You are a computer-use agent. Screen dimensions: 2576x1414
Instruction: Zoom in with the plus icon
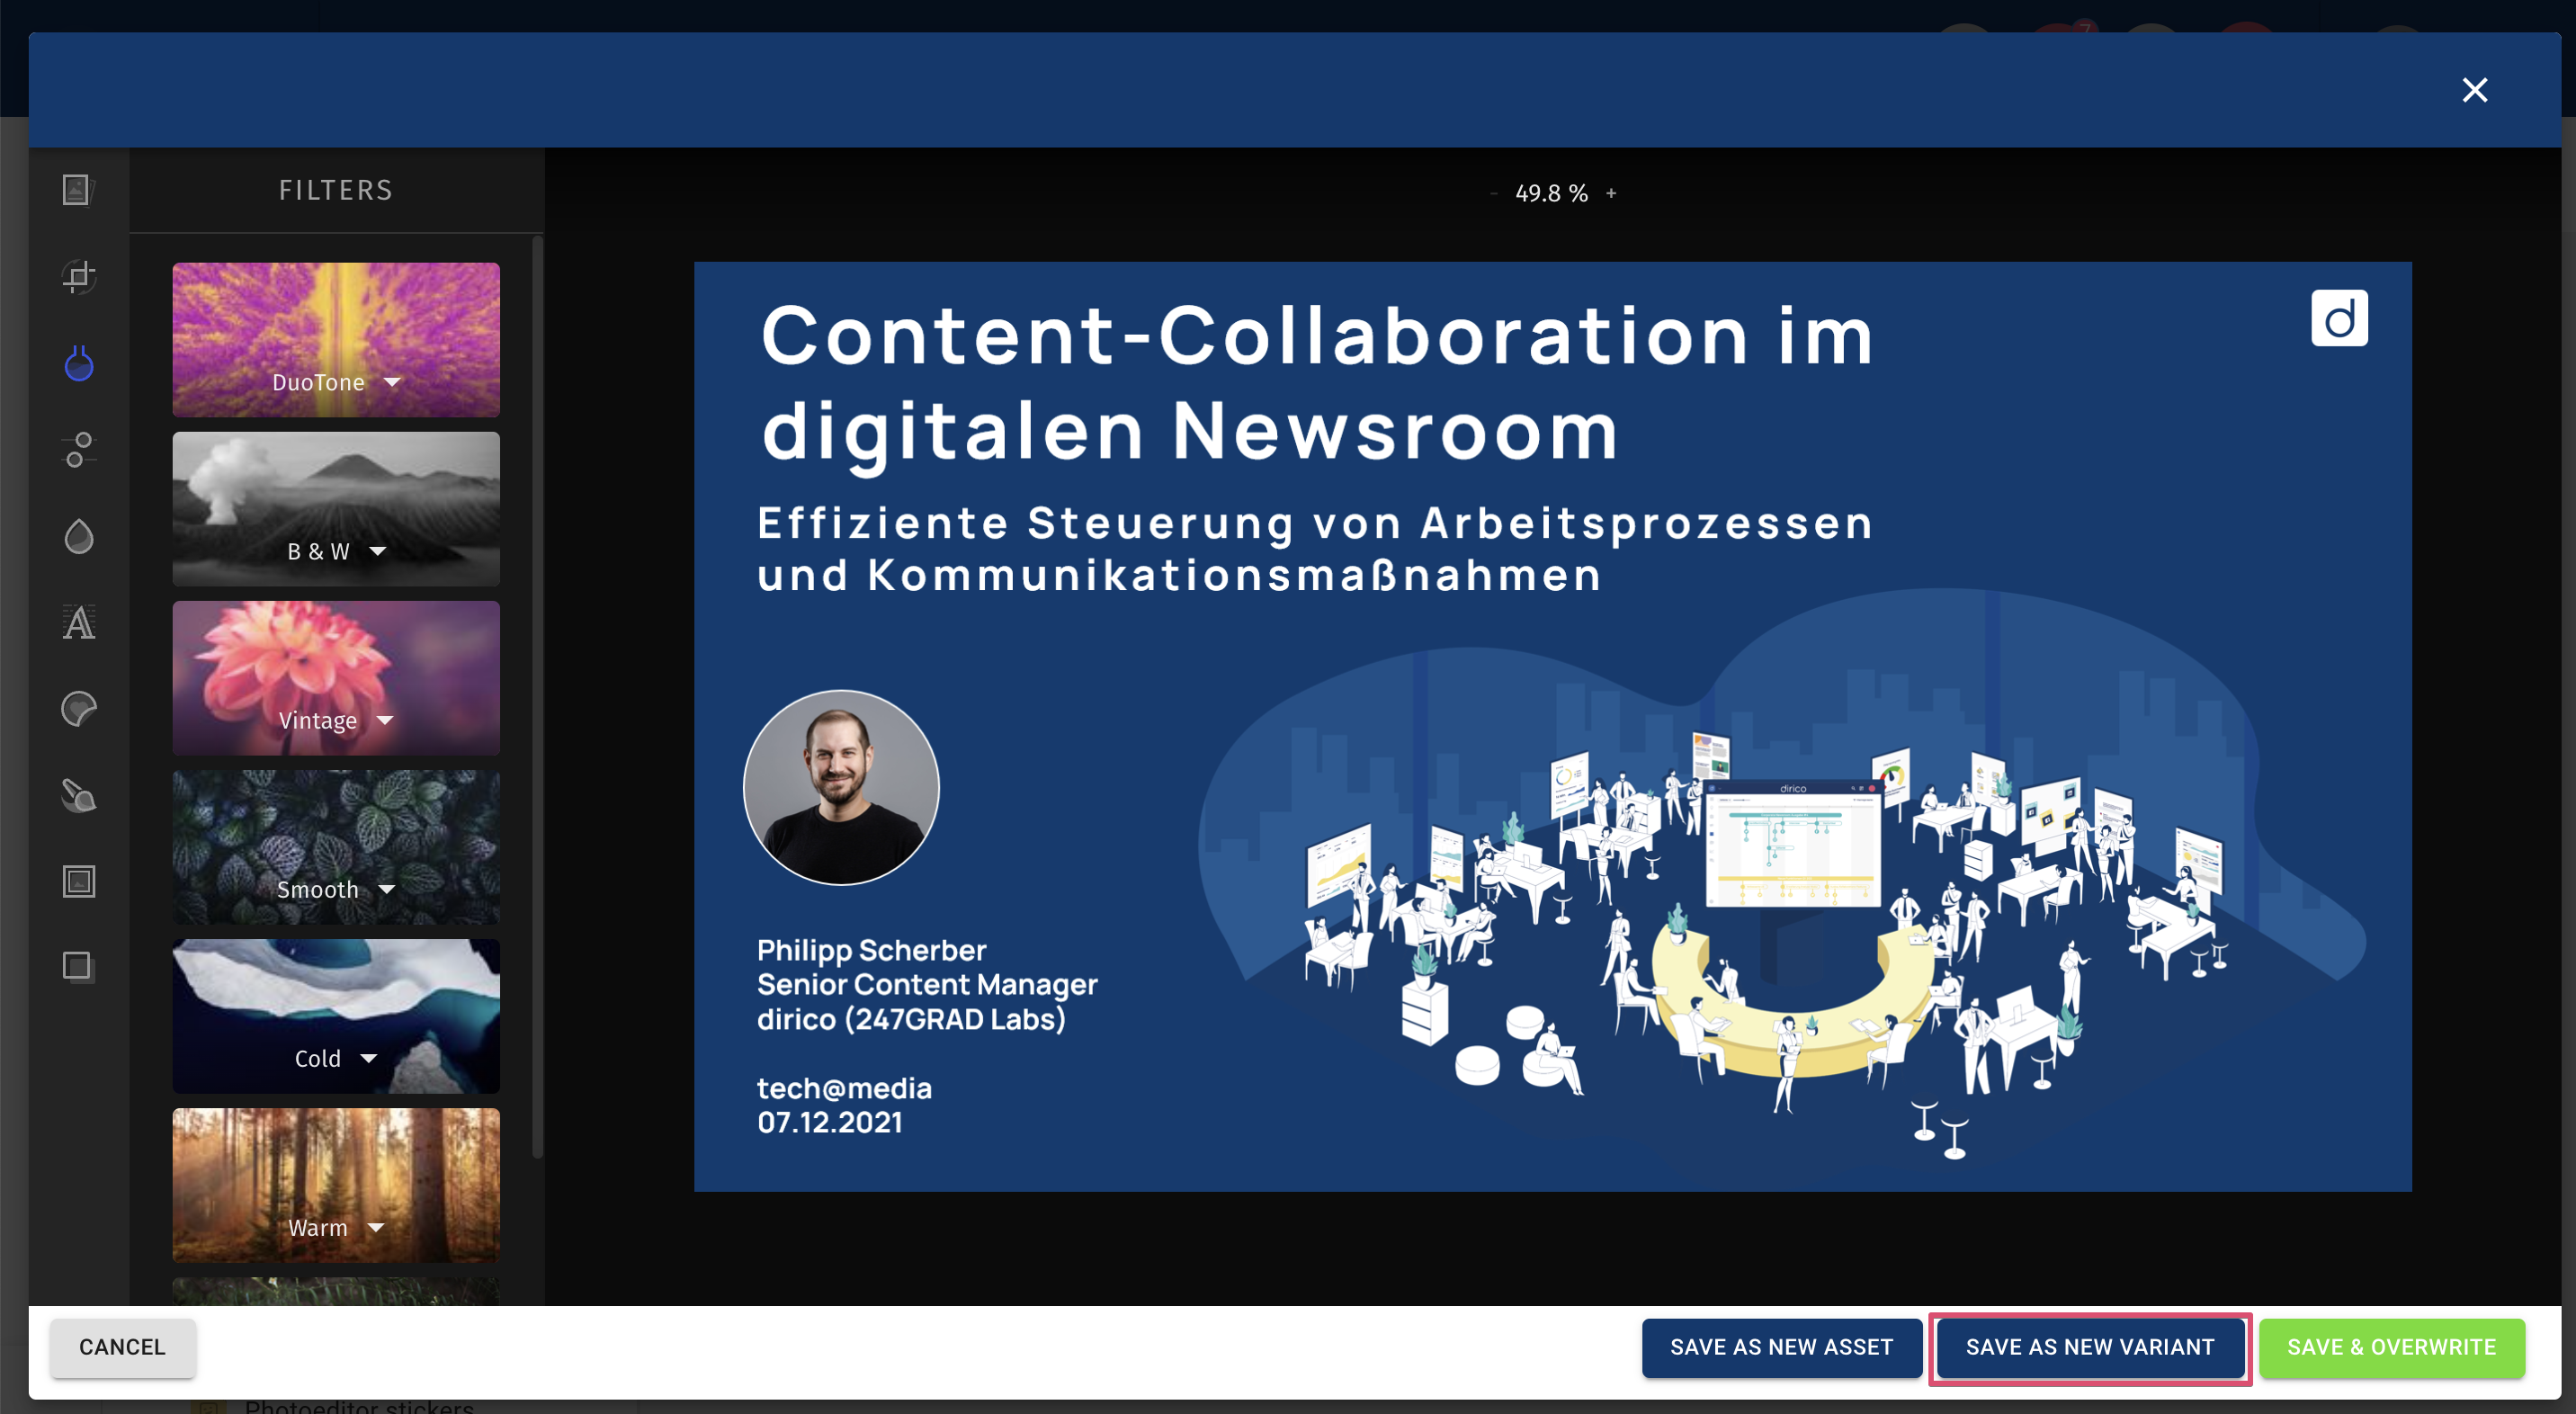pos(1611,193)
